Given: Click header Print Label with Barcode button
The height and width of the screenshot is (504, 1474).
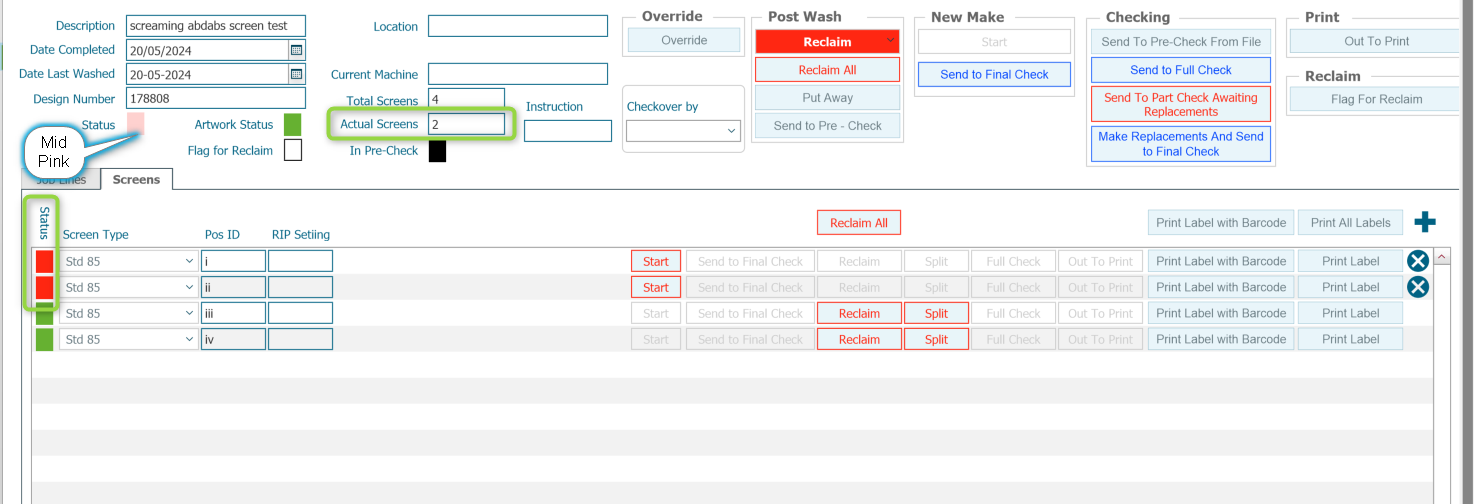Looking at the screenshot, I should click(x=1221, y=223).
